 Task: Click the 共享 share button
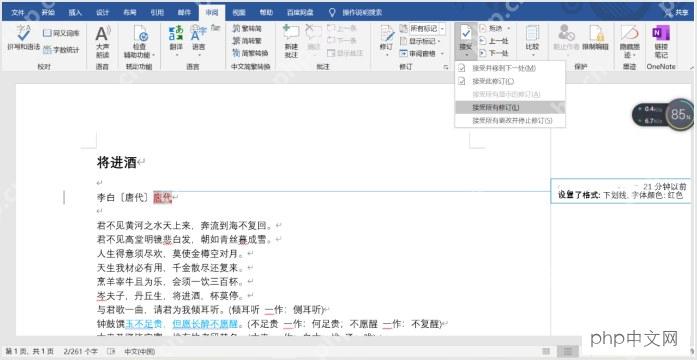677,12
